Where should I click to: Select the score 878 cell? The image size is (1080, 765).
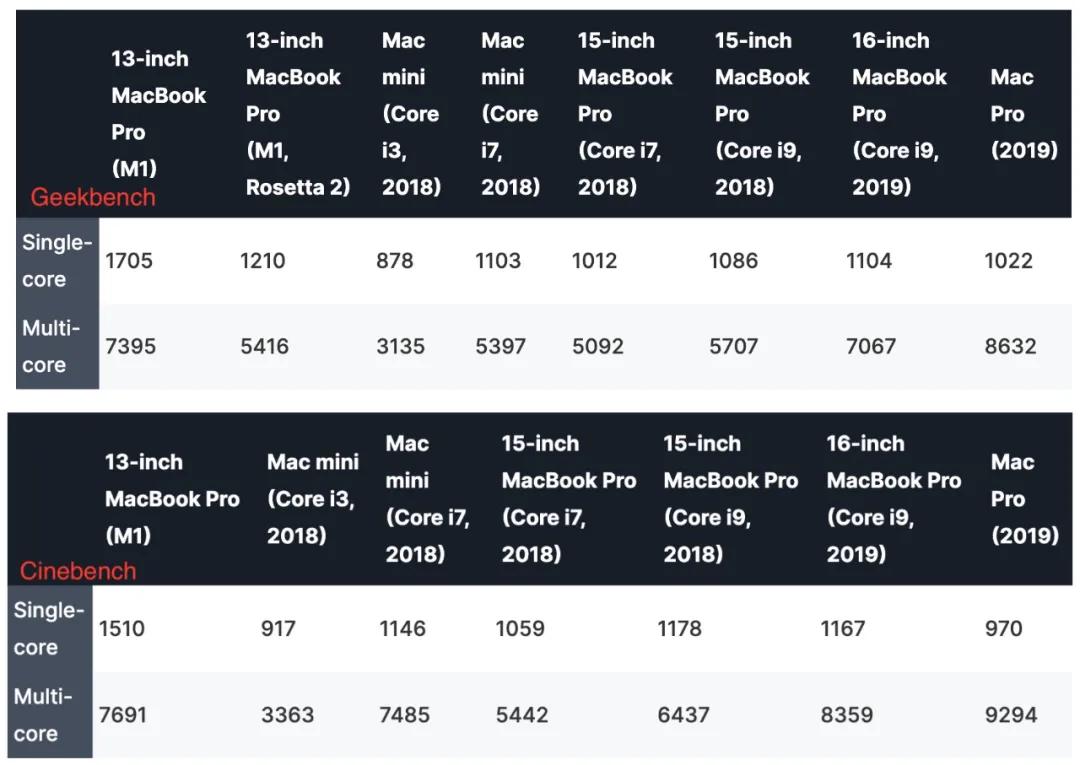[x=395, y=261]
